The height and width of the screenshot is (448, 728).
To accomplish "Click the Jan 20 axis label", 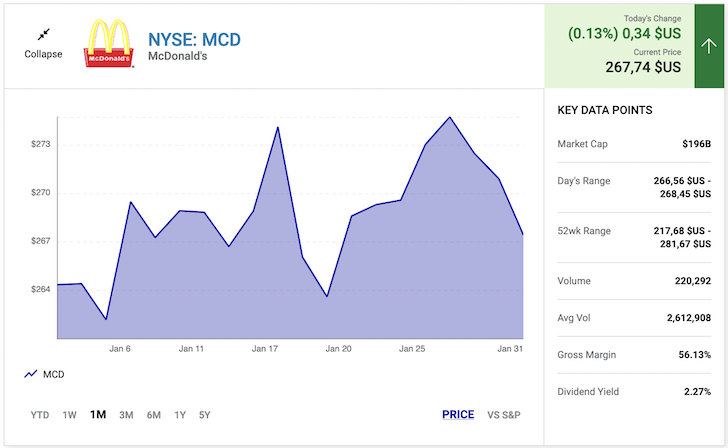I will click(338, 349).
